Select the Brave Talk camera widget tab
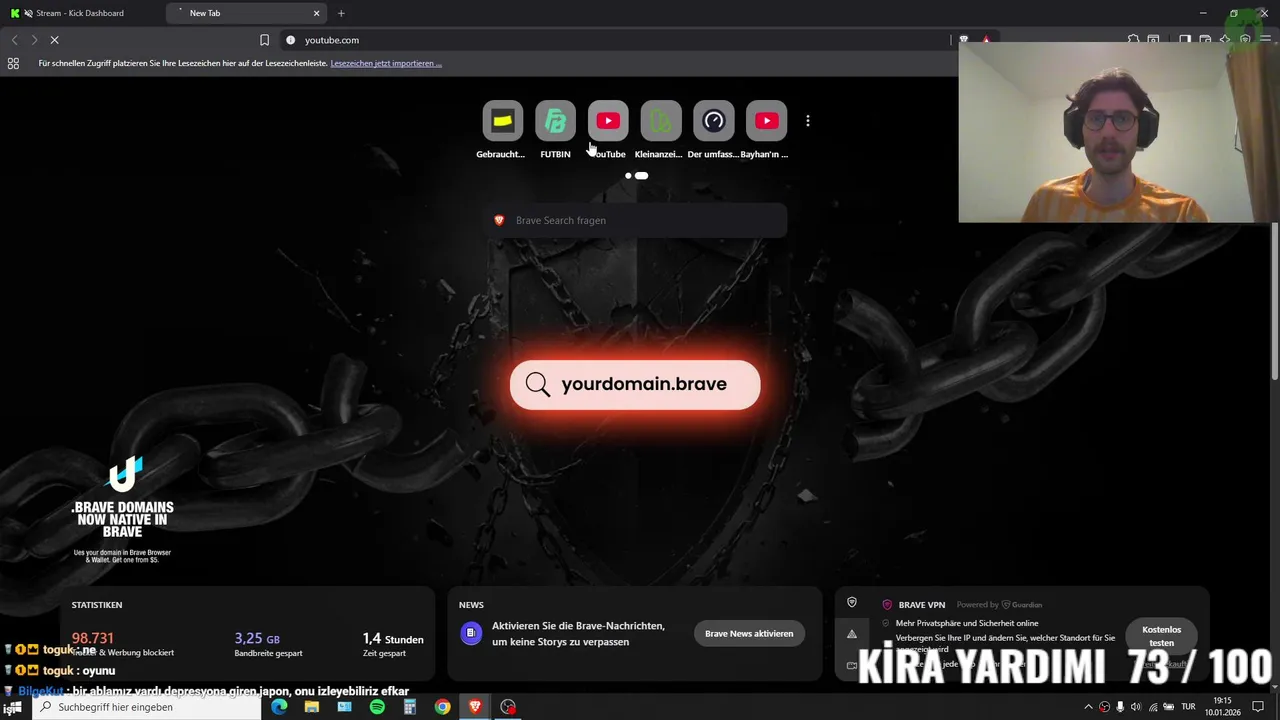 pyautogui.click(x=852, y=665)
